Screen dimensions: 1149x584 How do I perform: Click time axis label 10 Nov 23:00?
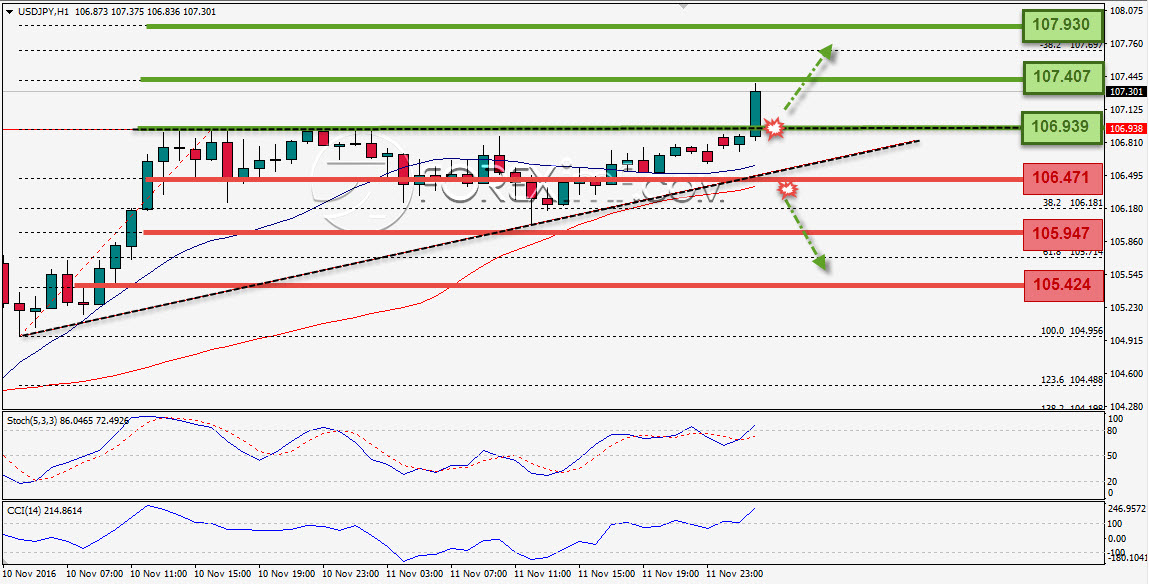pos(351,574)
